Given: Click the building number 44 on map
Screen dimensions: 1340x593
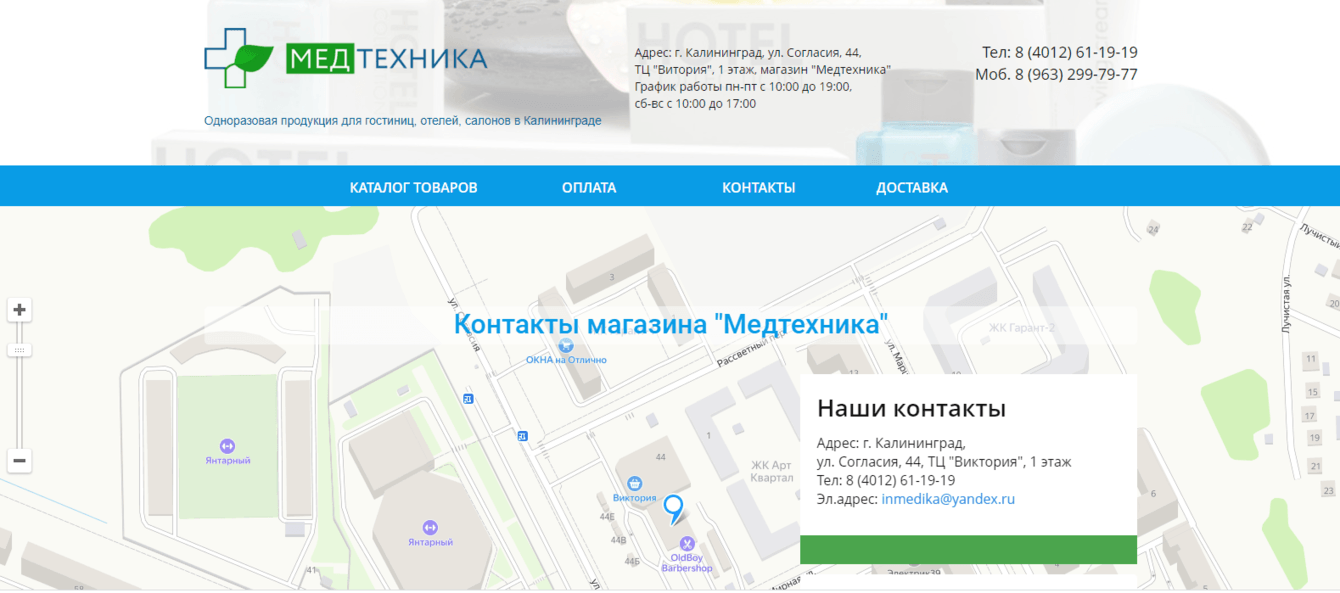Looking at the screenshot, I should click(x=660, y=457).
